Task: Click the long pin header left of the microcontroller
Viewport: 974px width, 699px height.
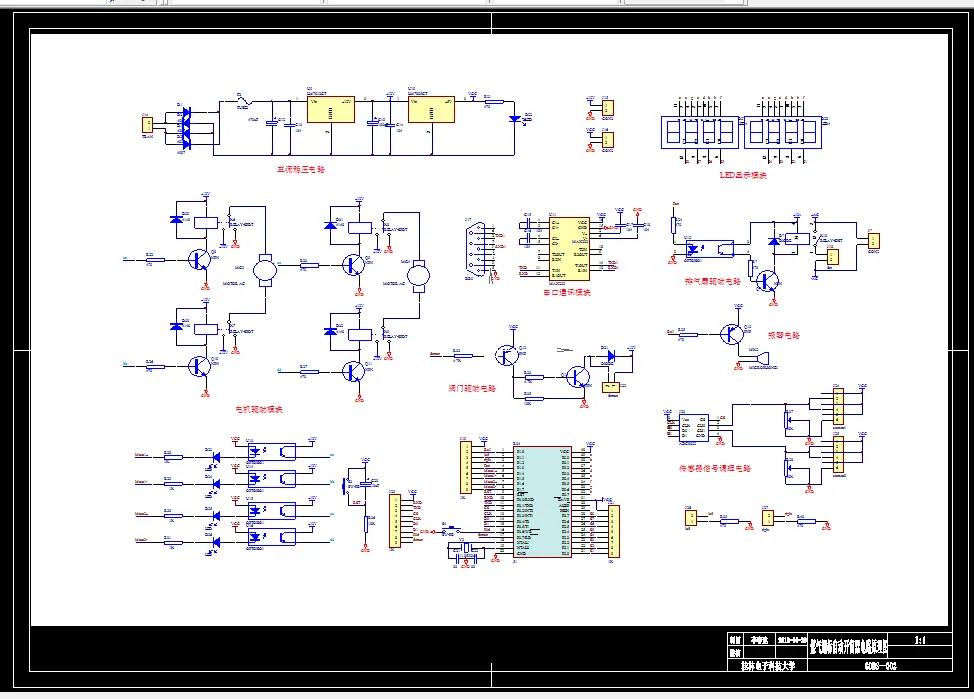Action: coord(465,467)
